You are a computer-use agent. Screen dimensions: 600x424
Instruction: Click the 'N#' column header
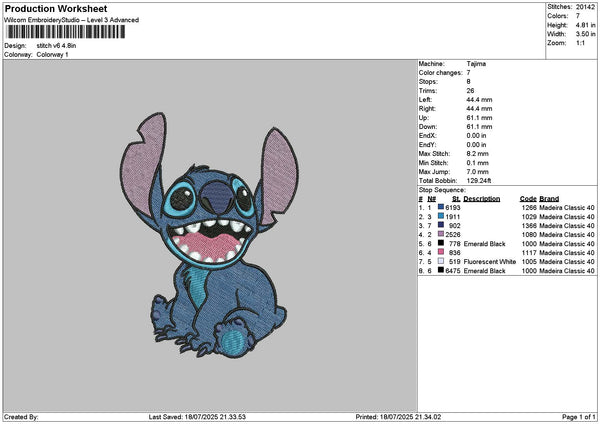tap(432, 199)
